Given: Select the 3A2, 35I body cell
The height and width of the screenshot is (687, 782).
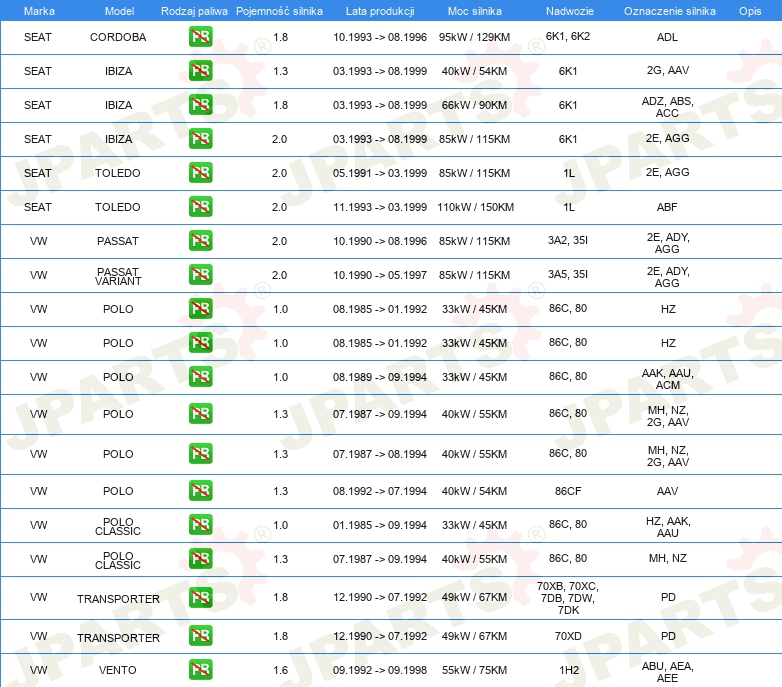Looking at the screenshot, I should [x=568, y=240].
